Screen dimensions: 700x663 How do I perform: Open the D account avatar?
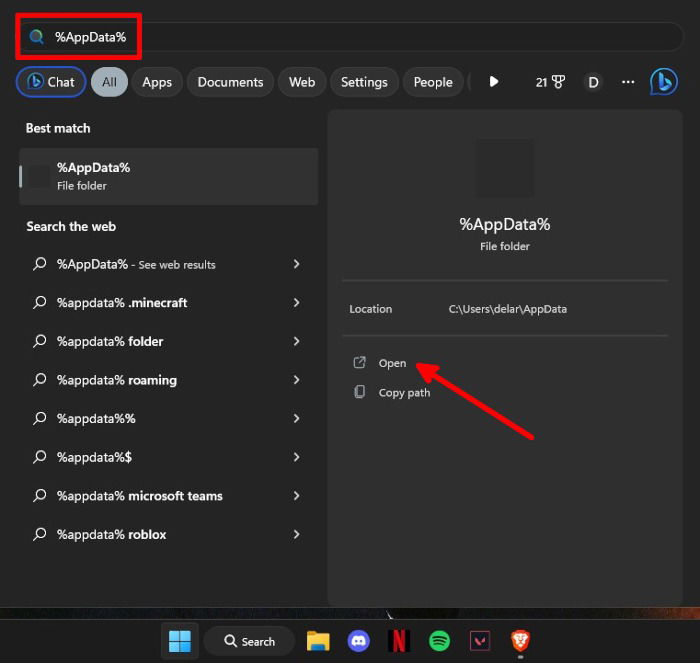pos(593,82)
